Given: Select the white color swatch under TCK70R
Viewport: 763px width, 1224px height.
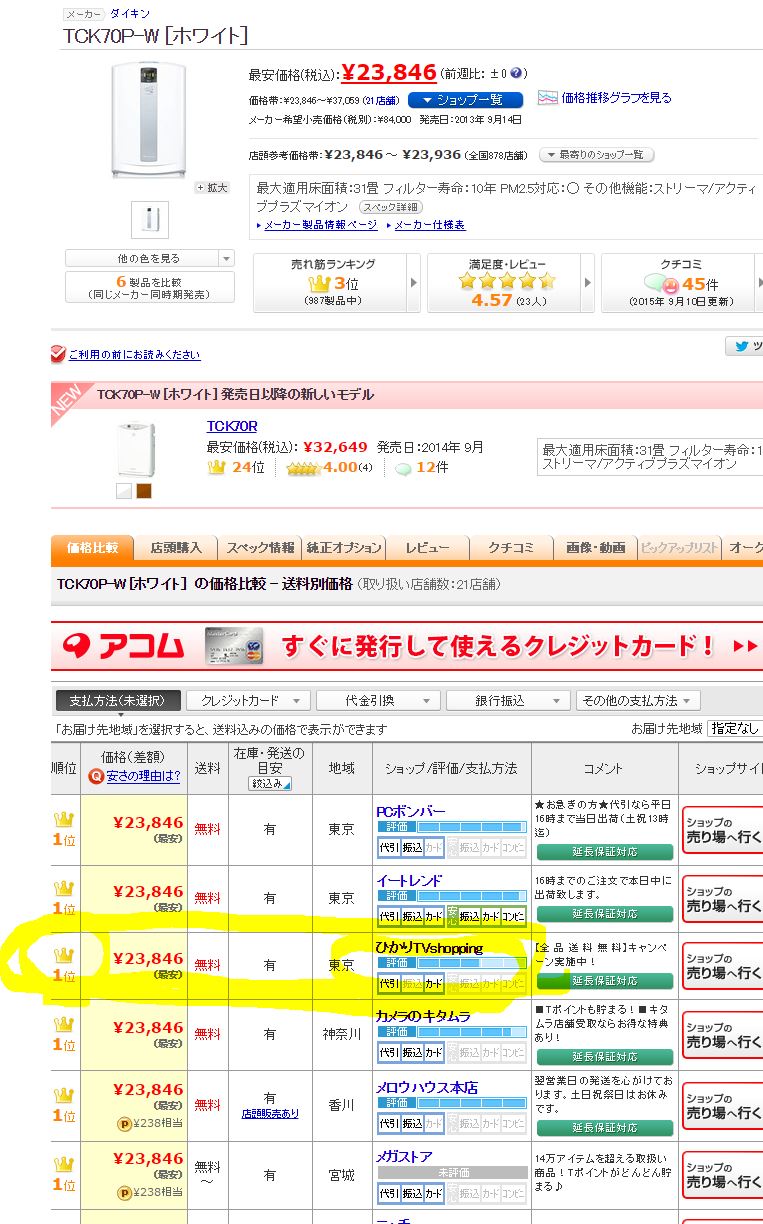Looking at the screenshot, I should pyautogui.click(x=124, y=491).
